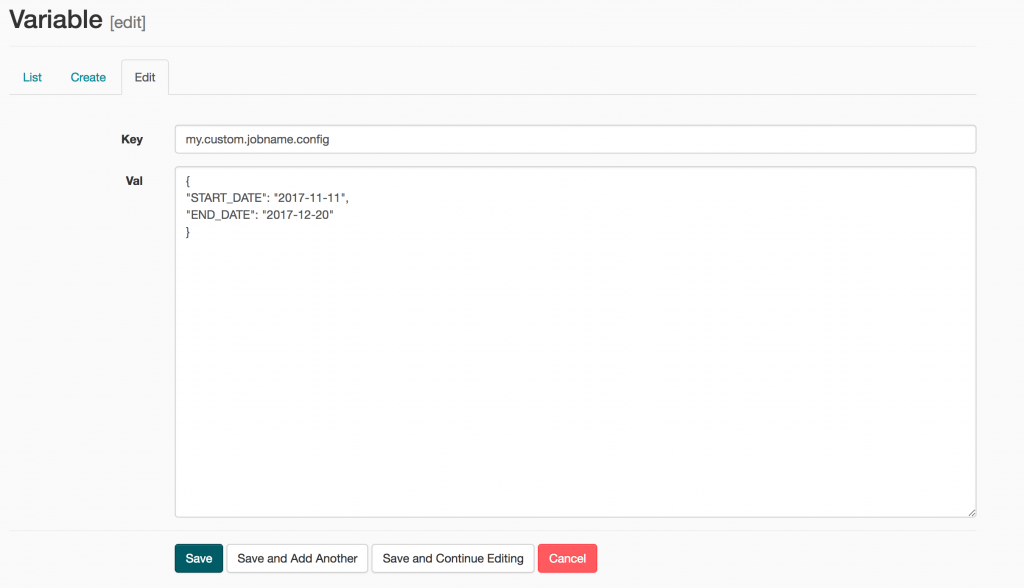Screen dimensions: 1024x588
Task: Choose Save and Continue Editing
Action: pyautogui.click(x=453, y=558)
